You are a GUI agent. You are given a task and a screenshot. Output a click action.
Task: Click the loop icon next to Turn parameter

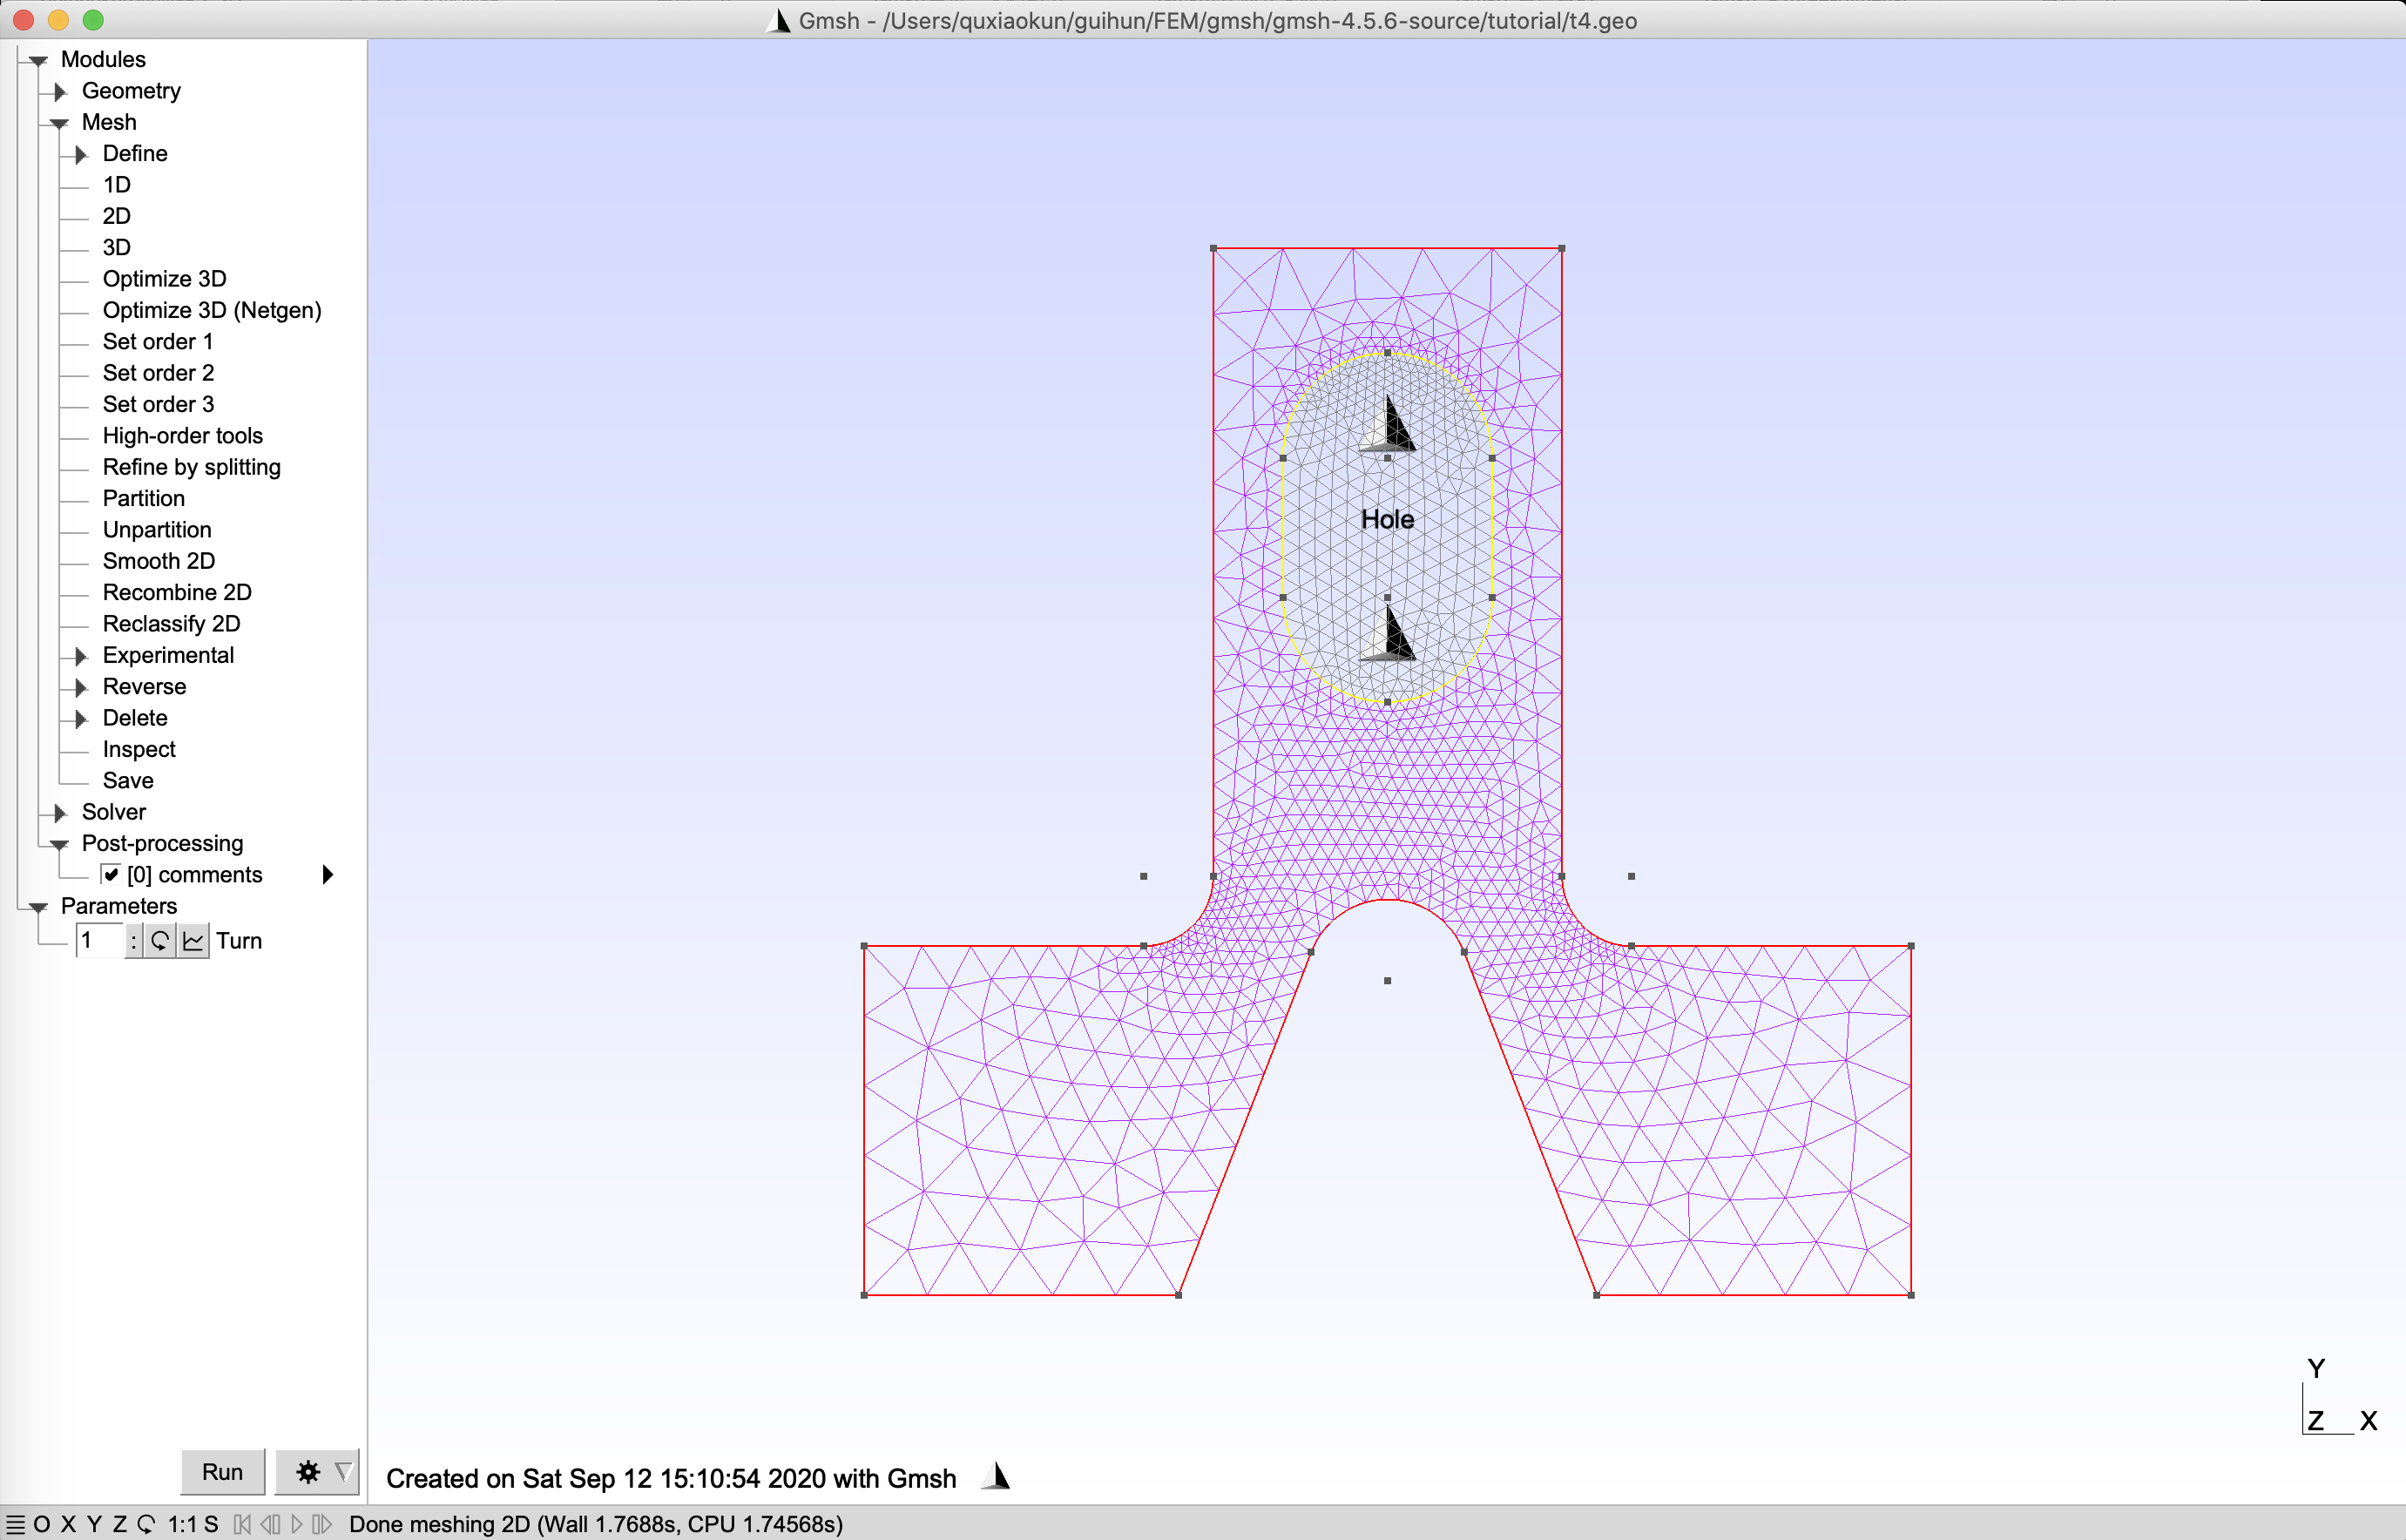click(x=160, y=941)
